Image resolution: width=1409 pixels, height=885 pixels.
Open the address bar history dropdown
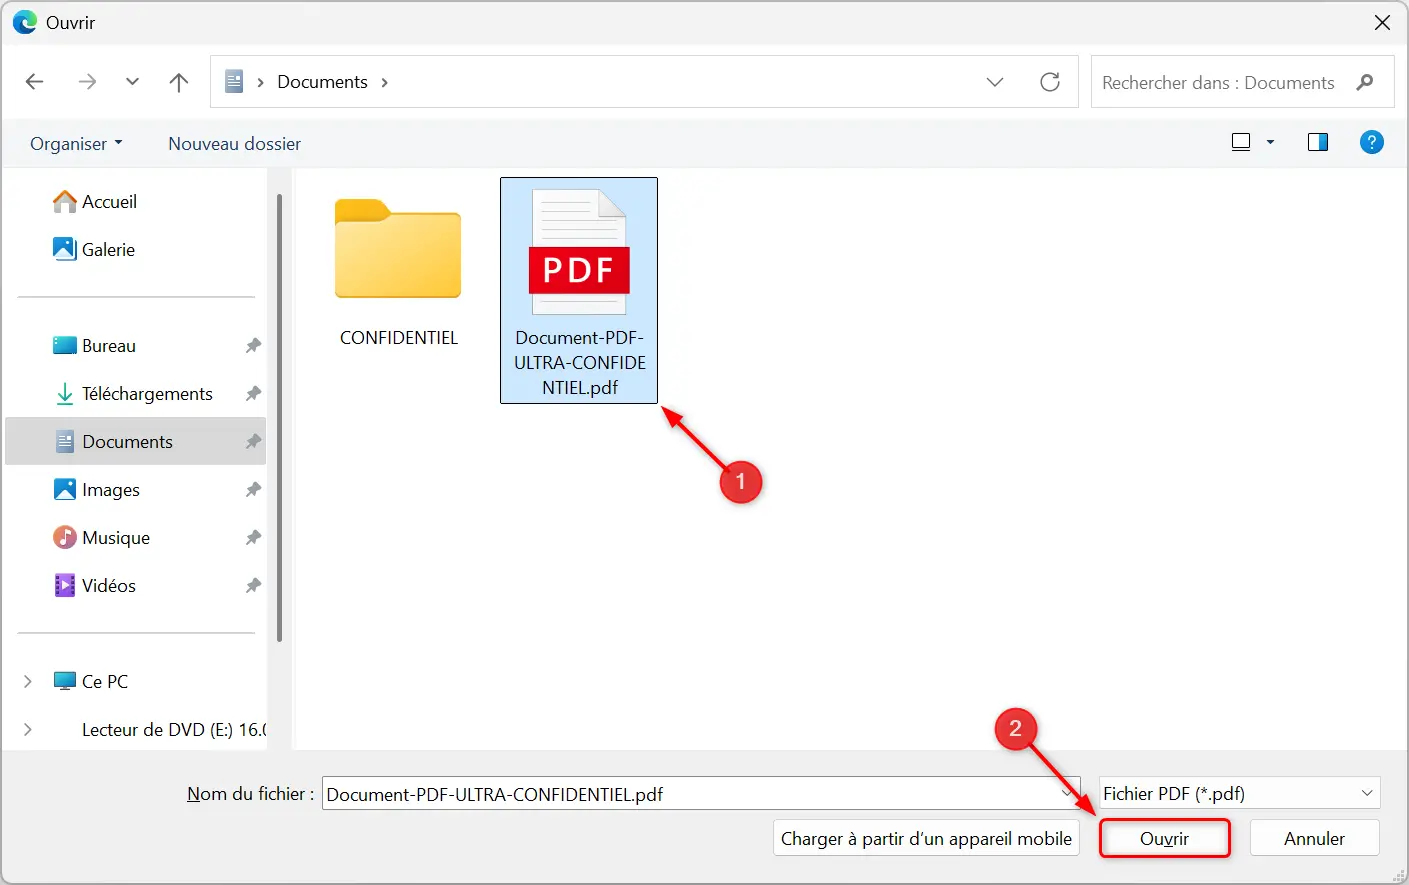995,82
